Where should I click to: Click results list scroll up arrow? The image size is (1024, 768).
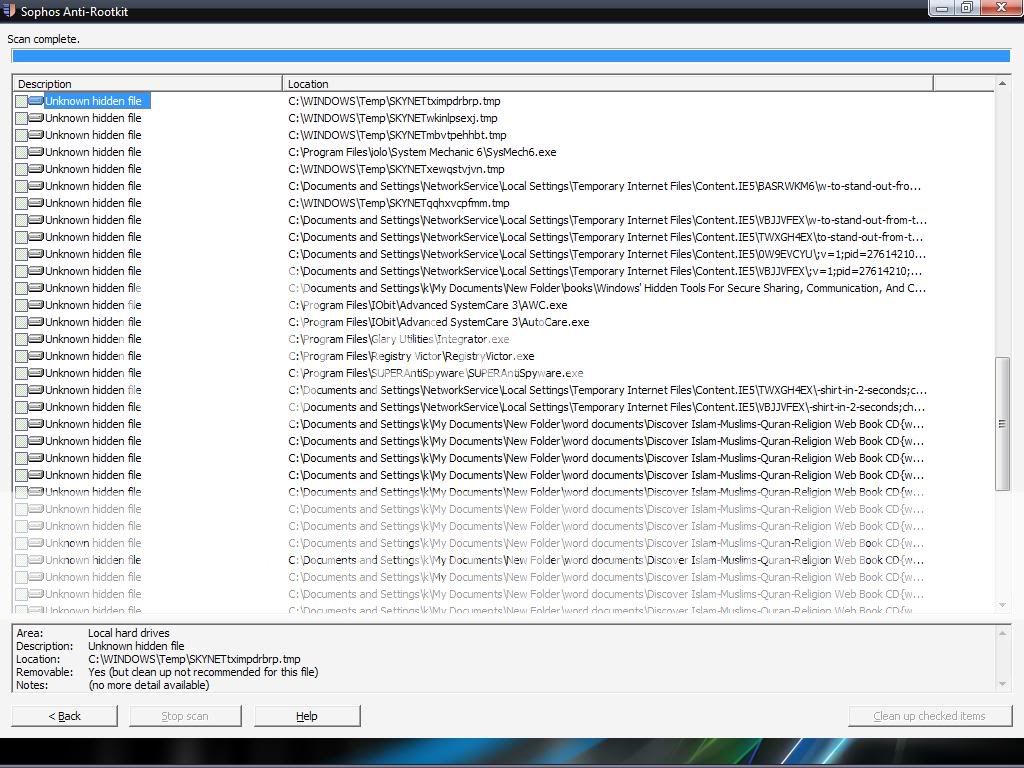[x=1002, y=83]
